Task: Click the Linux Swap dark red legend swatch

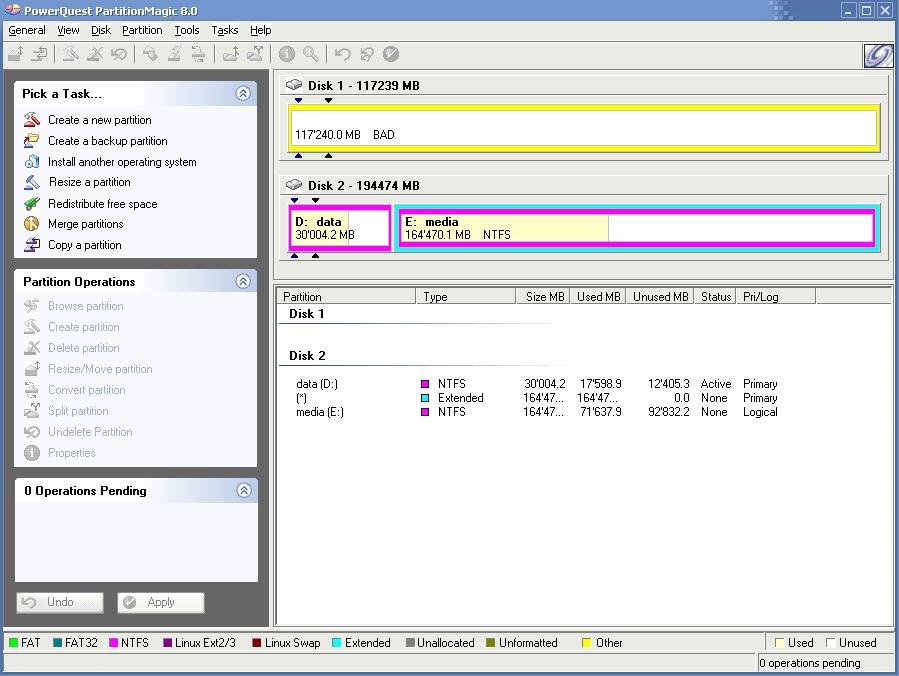Action: (257, 643)
